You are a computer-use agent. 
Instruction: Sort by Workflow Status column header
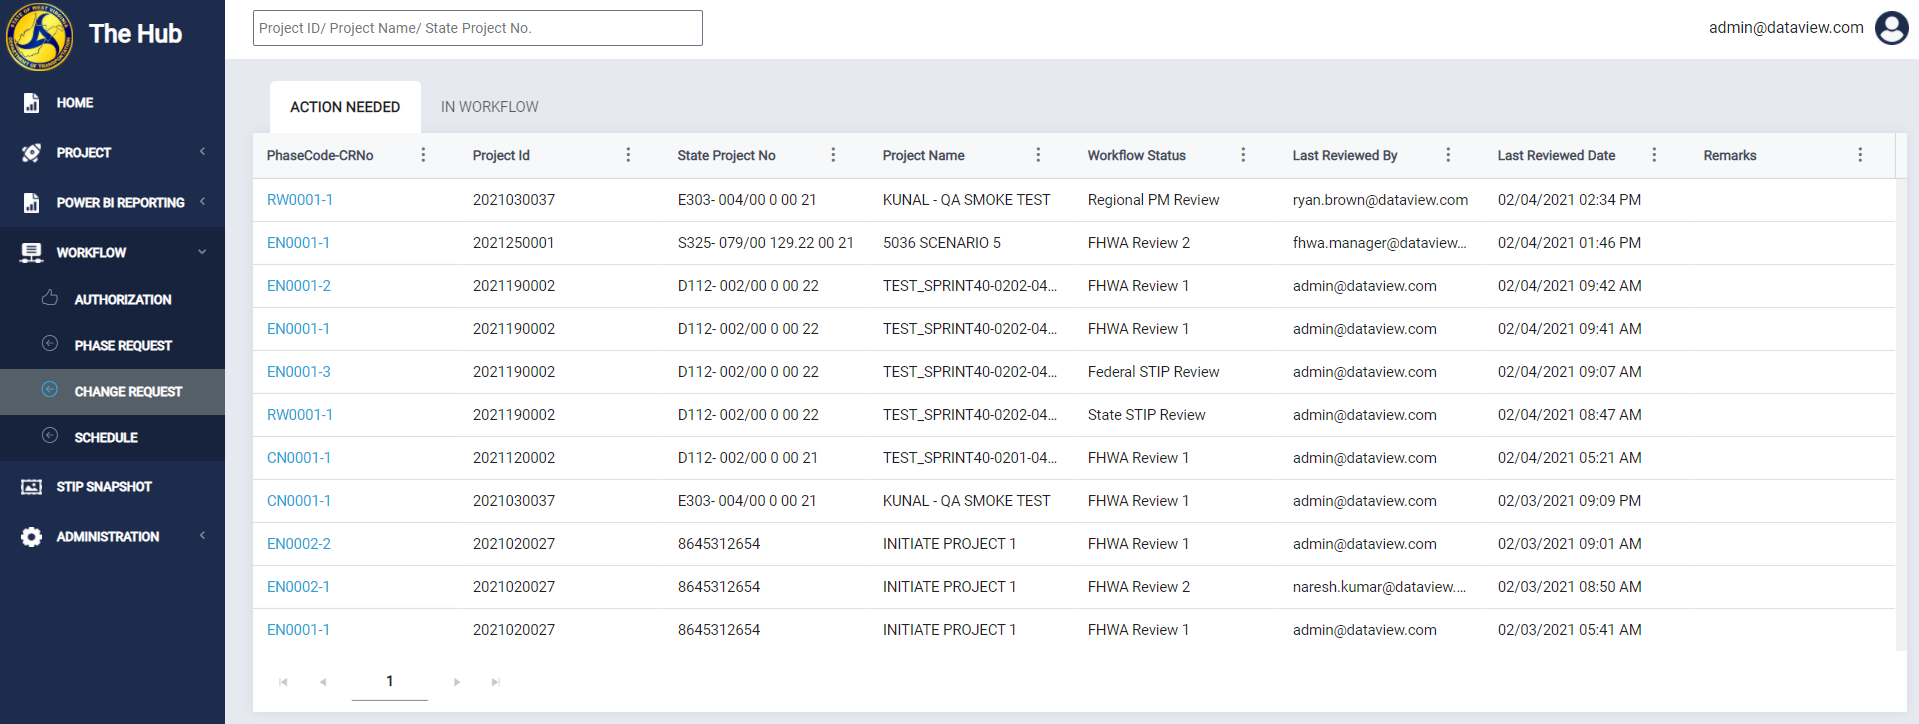pos(1137,155)
